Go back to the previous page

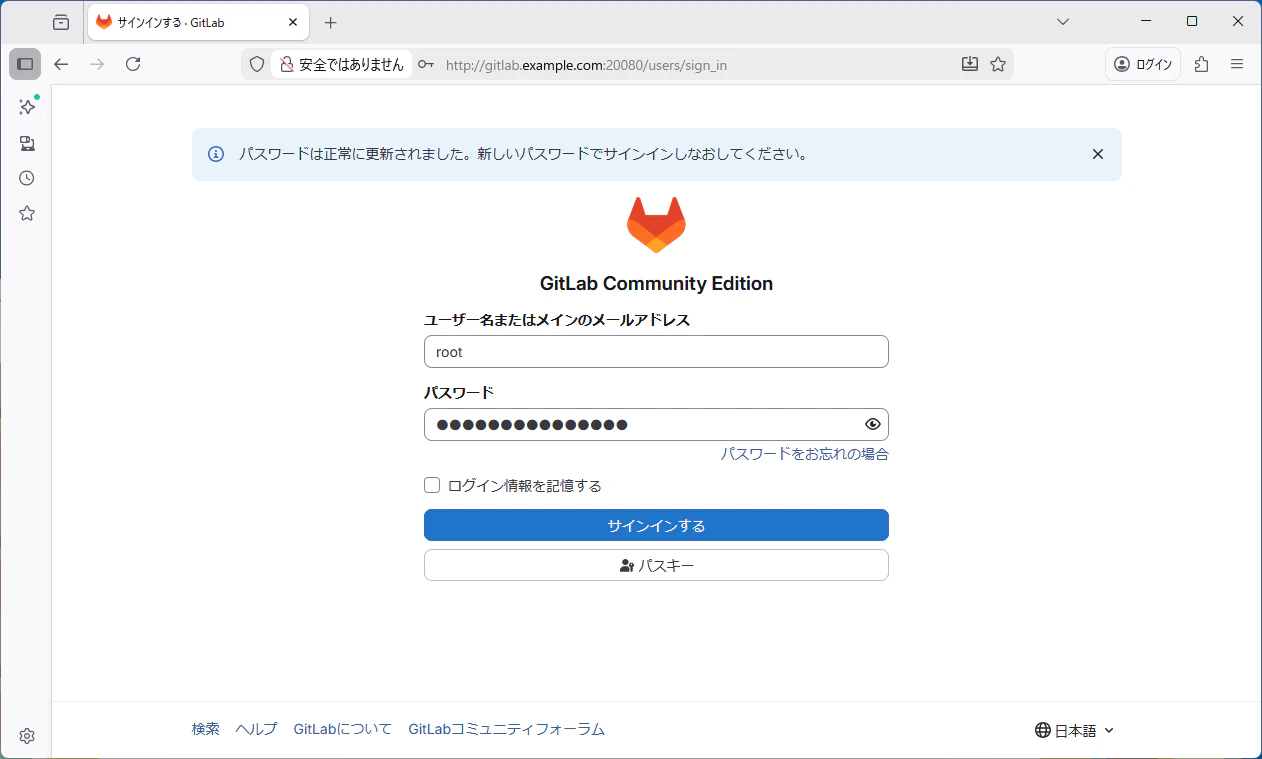tap(61, 64)
